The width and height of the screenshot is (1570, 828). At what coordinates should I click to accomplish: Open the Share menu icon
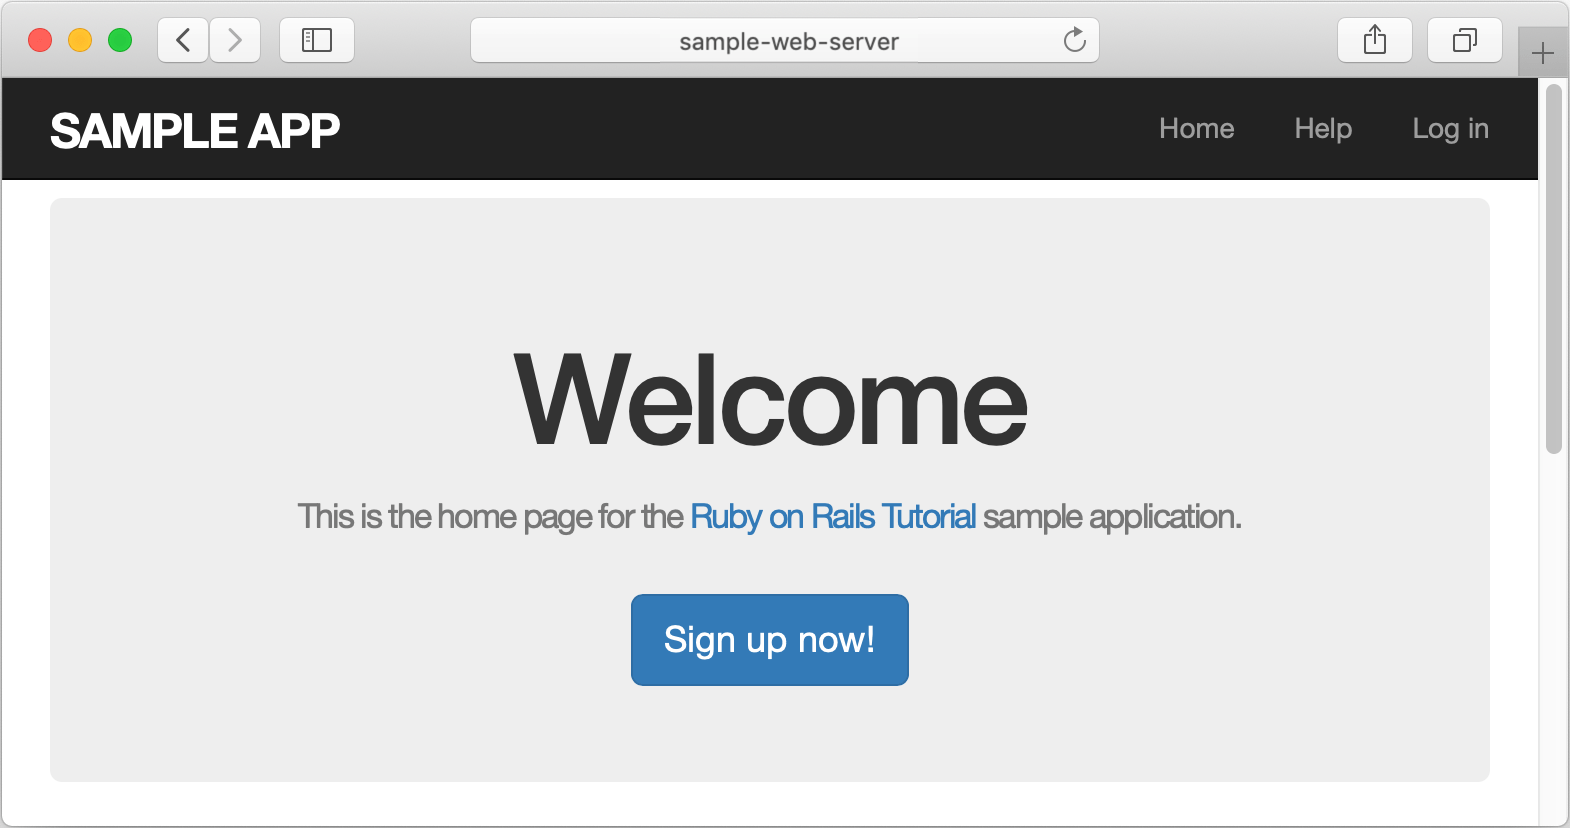click(1375, 40)
